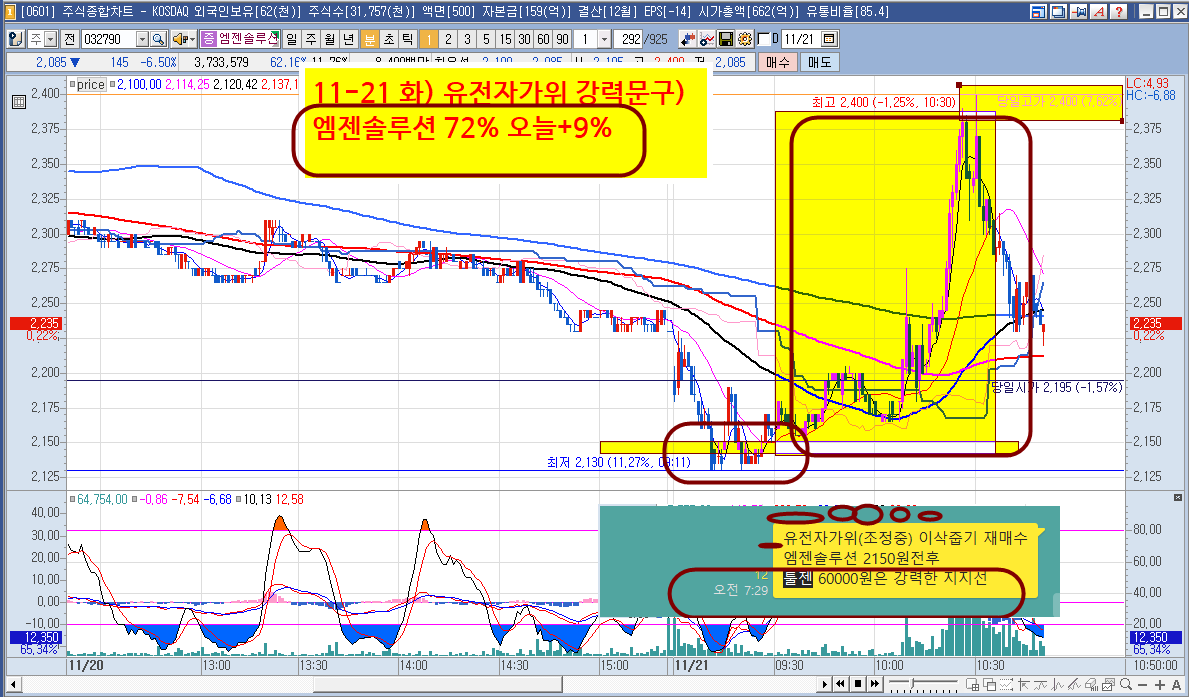Open the calendar date picker icon

click(829, 39)
